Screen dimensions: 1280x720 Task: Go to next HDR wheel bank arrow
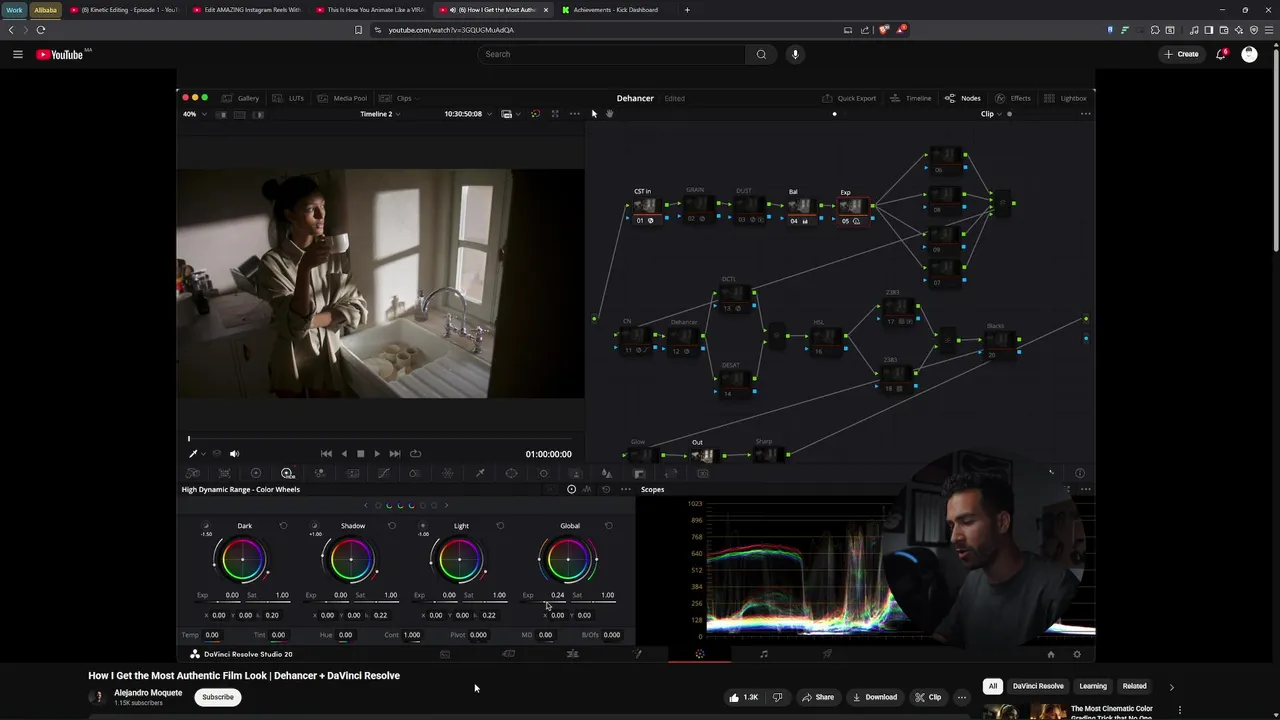[x=446, y=505]
